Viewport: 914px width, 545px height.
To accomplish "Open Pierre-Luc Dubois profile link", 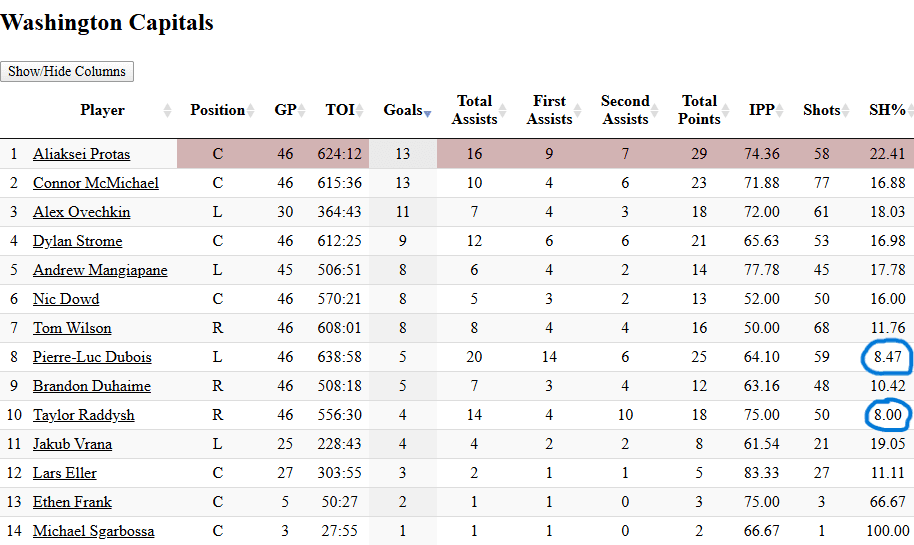I will click(92, 357).
